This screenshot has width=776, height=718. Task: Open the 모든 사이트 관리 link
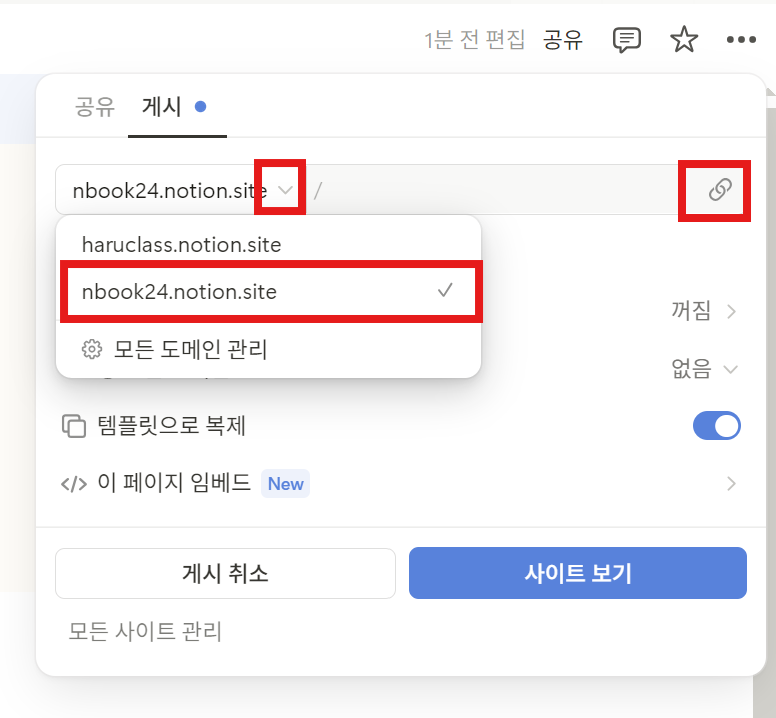point(145,631)
